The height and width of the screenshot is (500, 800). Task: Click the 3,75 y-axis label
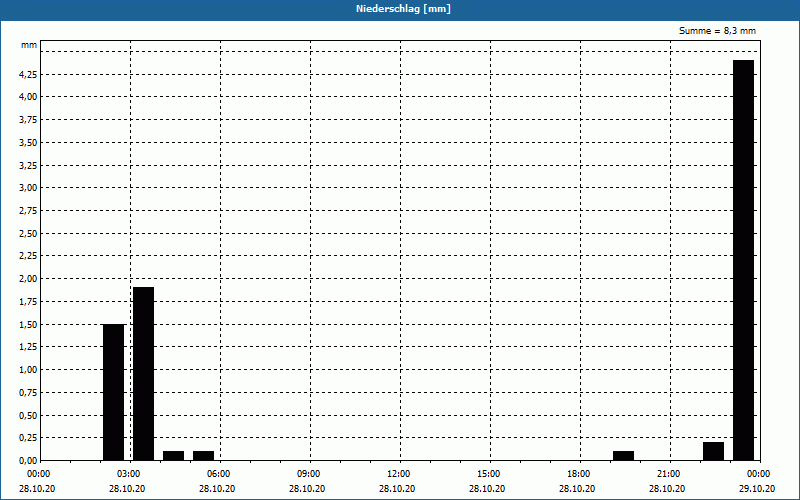point(28,120)
